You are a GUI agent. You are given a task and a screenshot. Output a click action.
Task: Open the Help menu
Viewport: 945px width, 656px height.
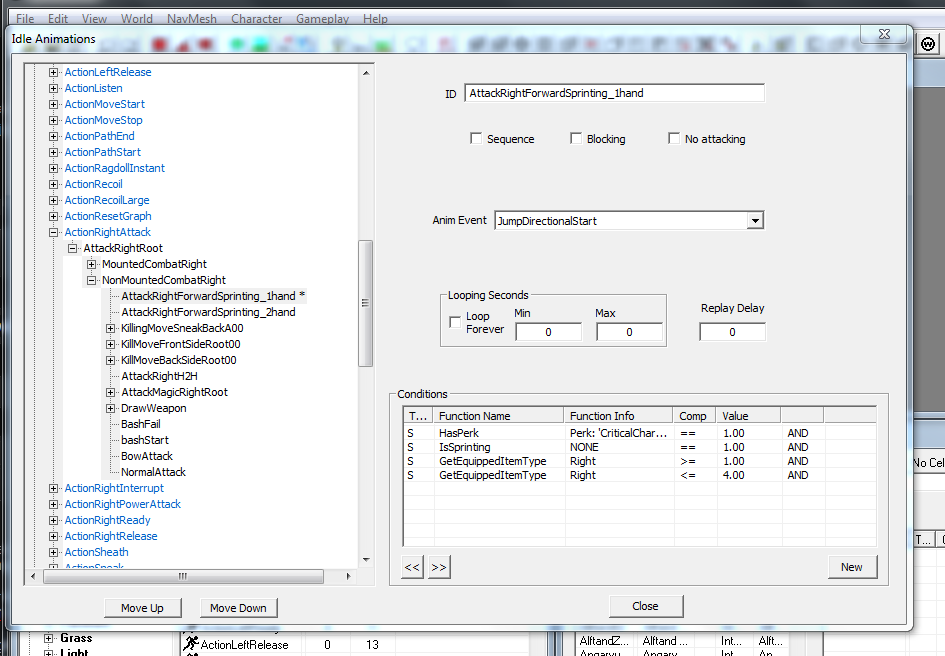pos(375,19)
